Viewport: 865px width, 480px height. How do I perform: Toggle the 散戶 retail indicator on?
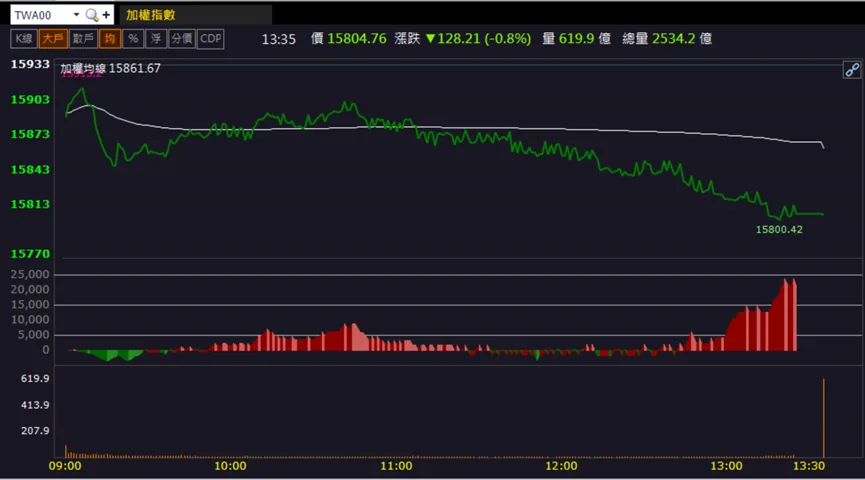click(83, 39)
